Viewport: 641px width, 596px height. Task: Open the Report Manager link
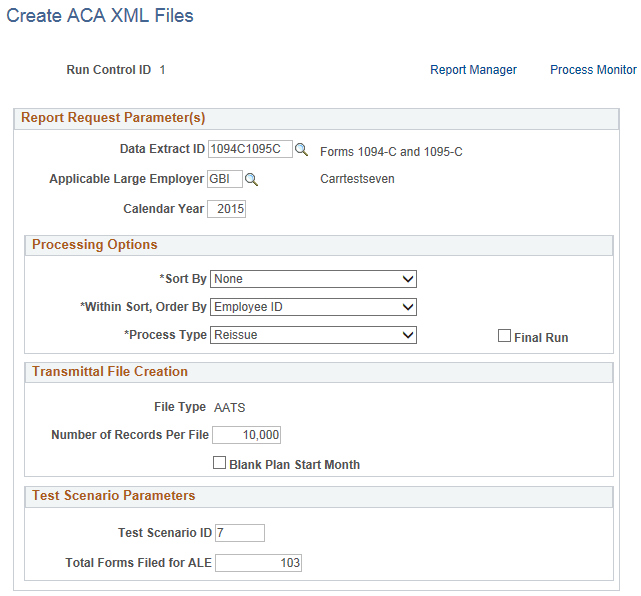[473, 70]
